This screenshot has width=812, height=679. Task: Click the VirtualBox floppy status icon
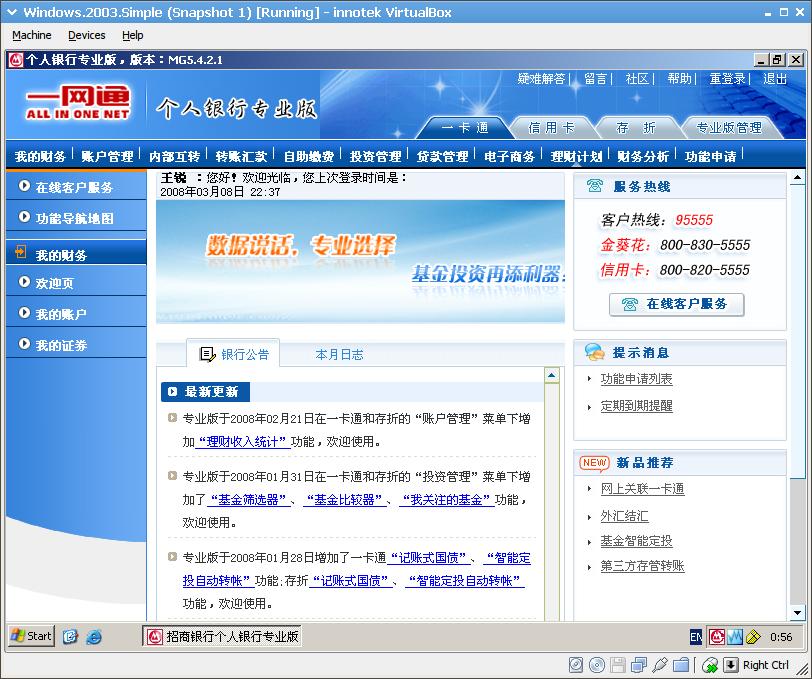point(618,664)
